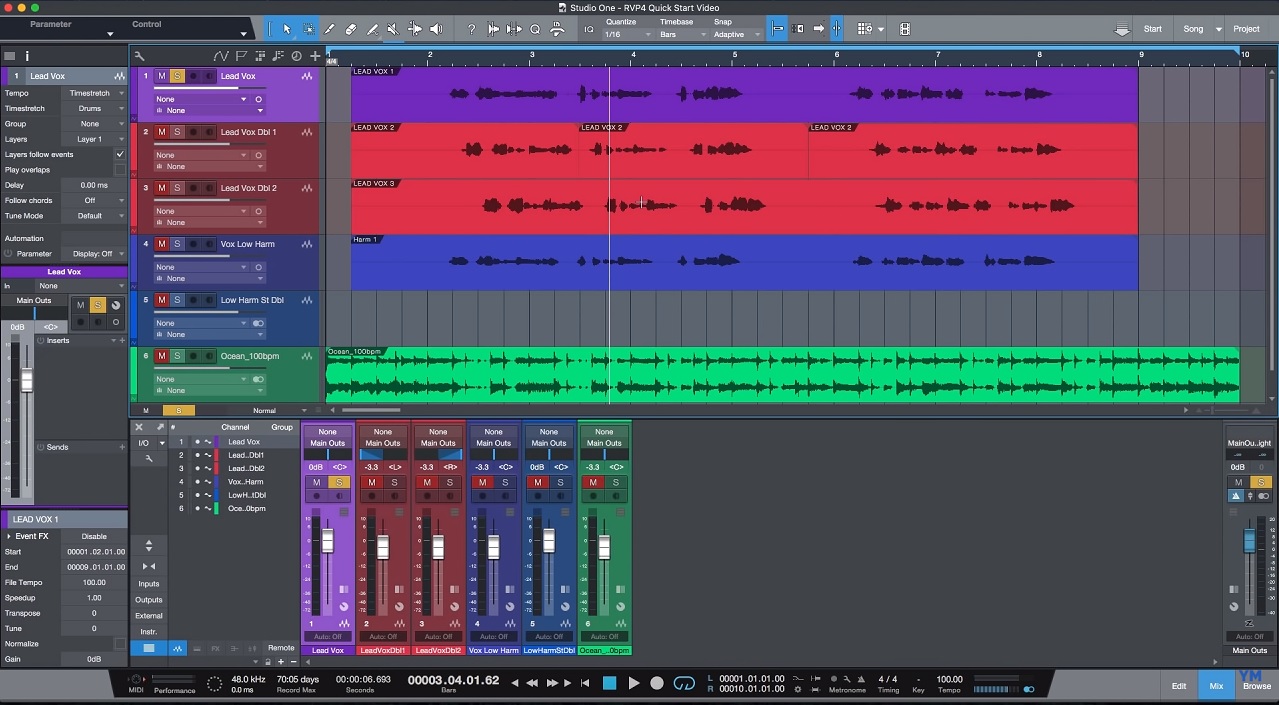
Task: Click the Lead Vox channel volume fader
Action: [x=327, y=541]
